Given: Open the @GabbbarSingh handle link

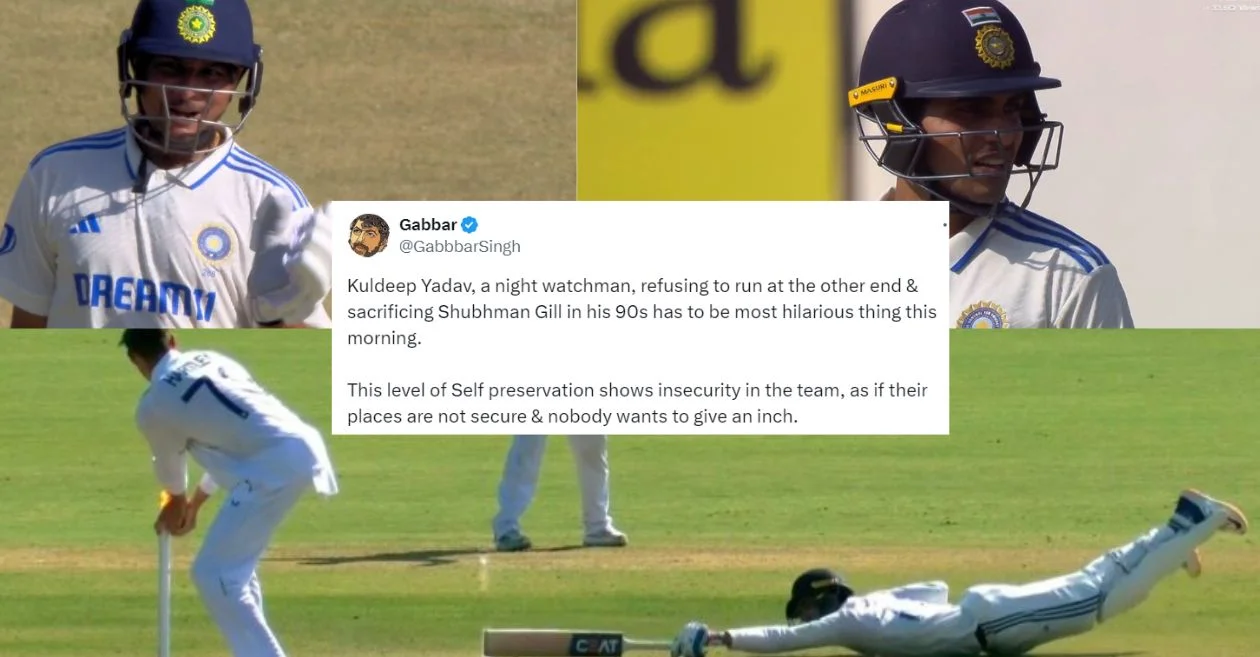Looking at the screenshot, I should (x=459, y=246).
